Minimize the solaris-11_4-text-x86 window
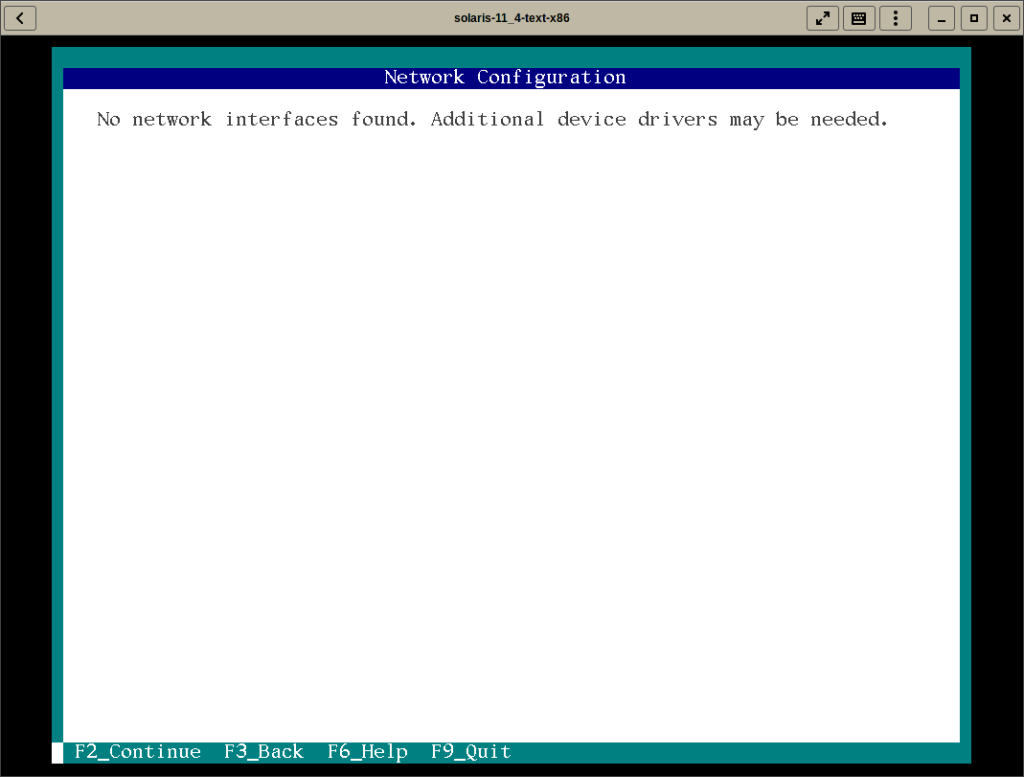Image resolution: width=1024 pixels, height=777 pixels. click(x=941, y=18)
